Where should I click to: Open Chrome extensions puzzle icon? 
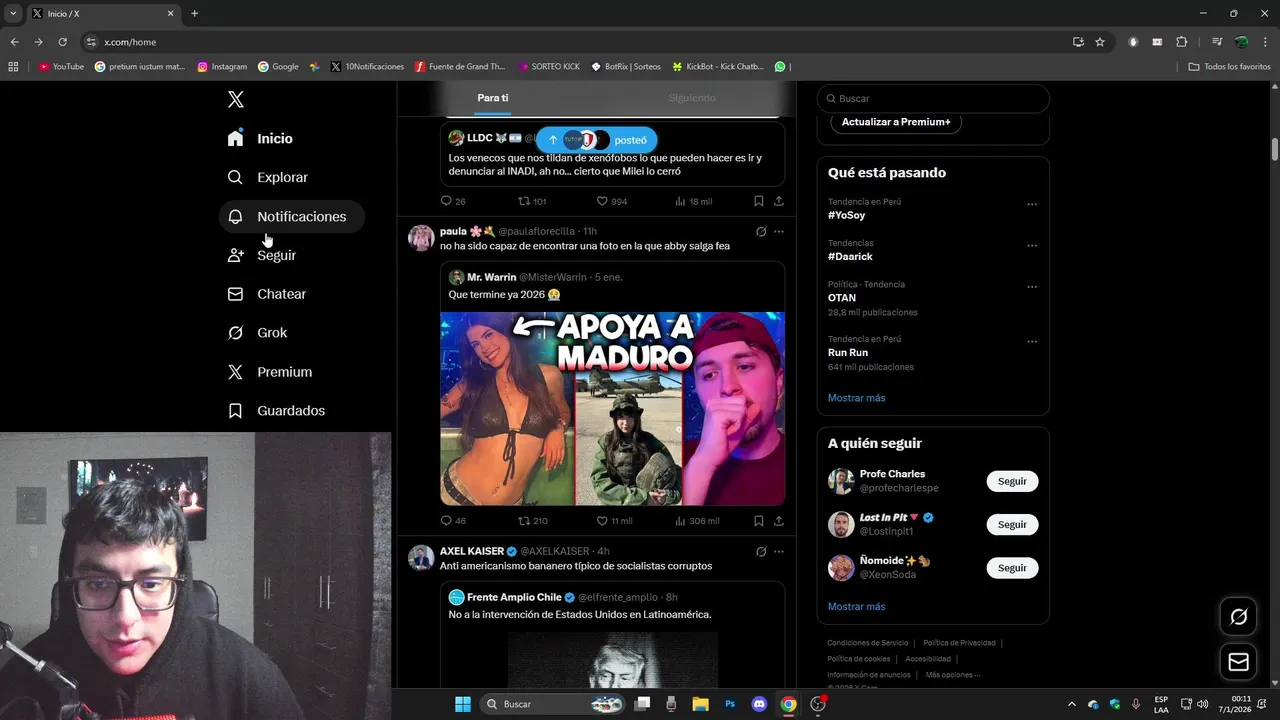(1181, 42)
